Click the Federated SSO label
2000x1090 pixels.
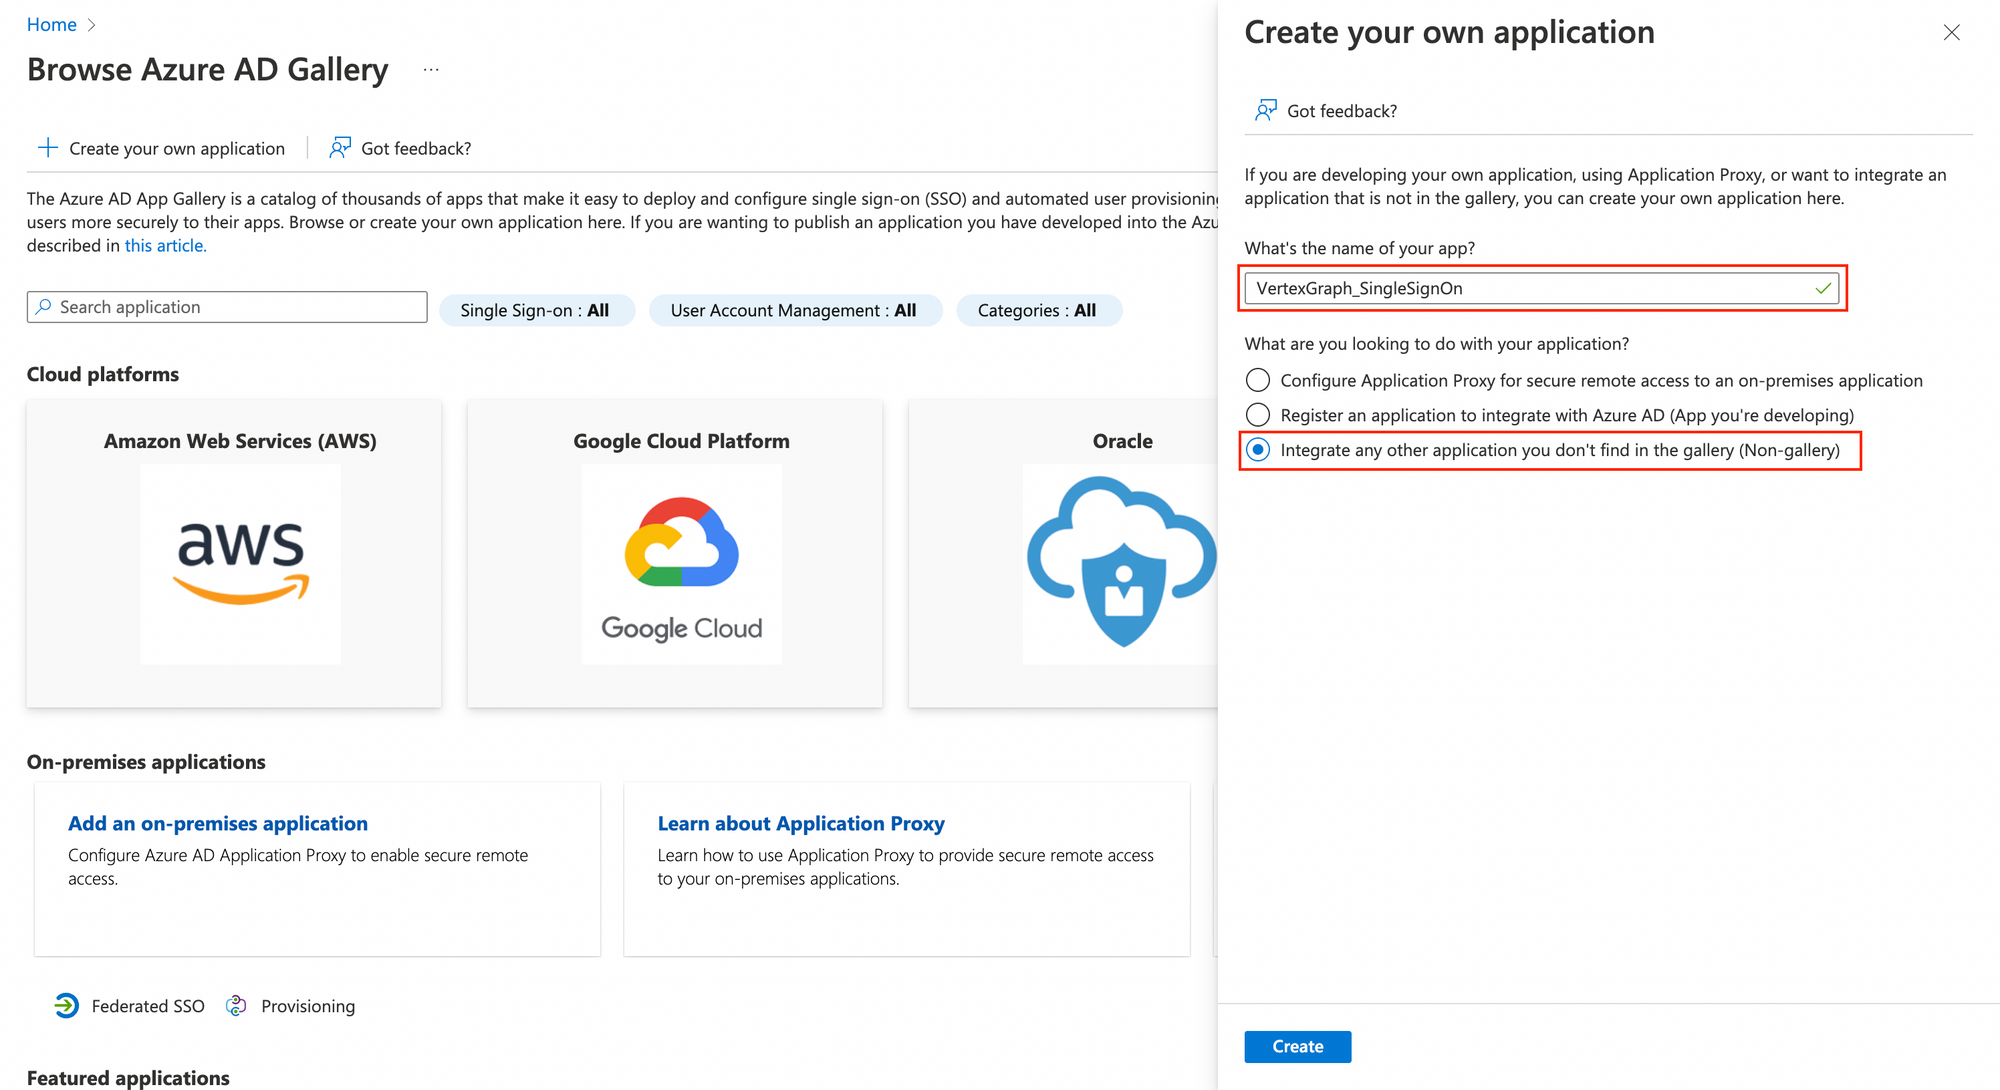click(148, 1006)
